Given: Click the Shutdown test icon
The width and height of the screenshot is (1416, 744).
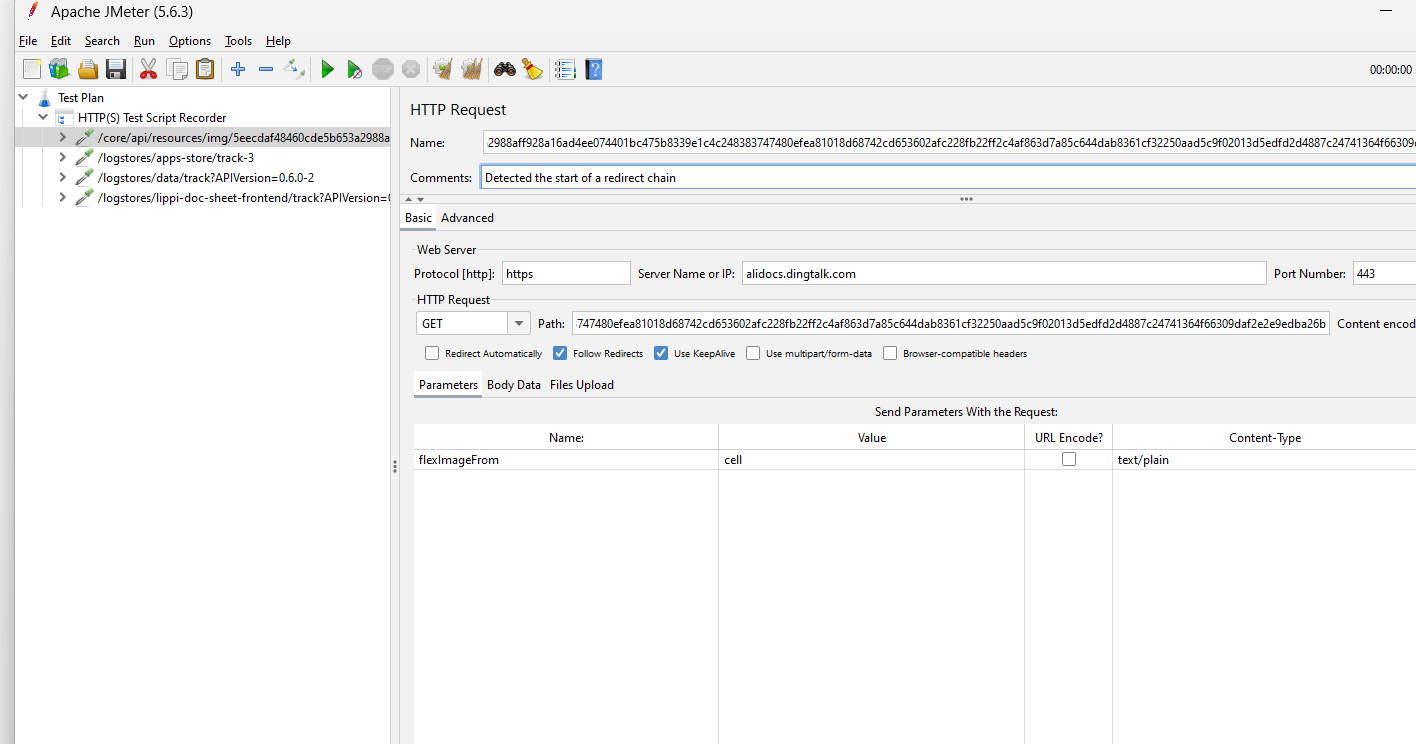Looking at the screenshot, I should coord(411,69).
